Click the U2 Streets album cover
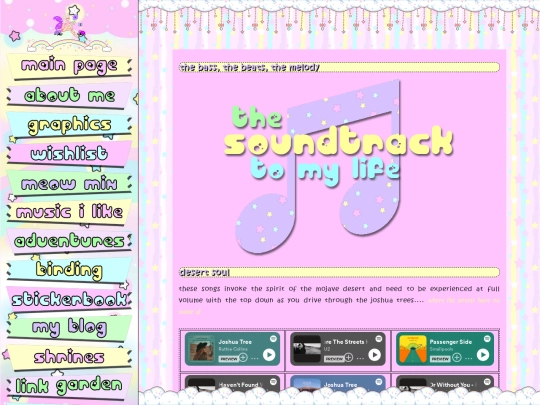 point(307,349)
